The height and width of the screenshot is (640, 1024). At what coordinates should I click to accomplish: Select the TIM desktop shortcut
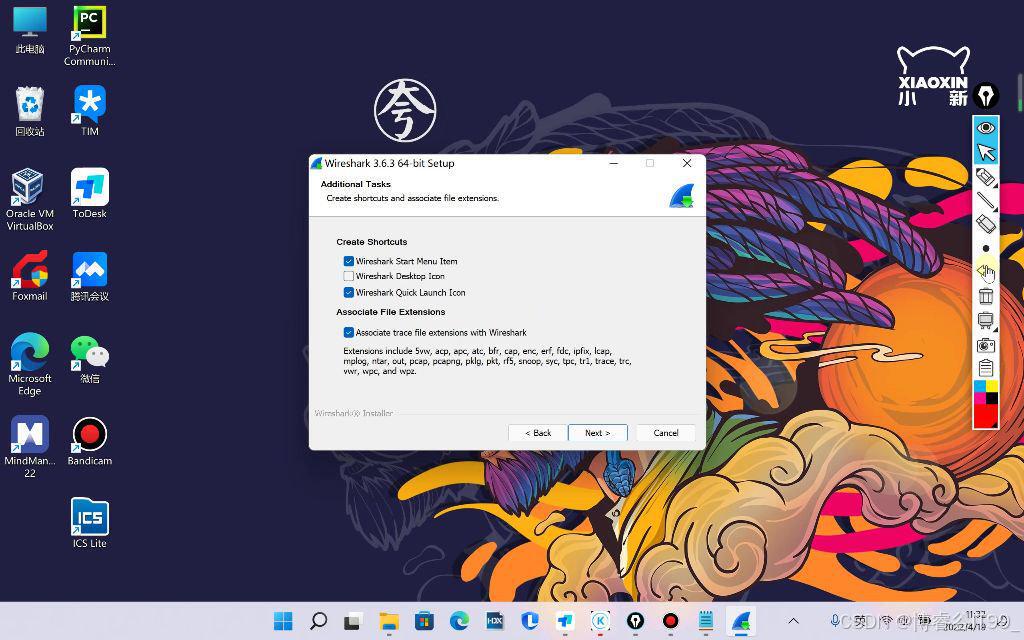89,111
